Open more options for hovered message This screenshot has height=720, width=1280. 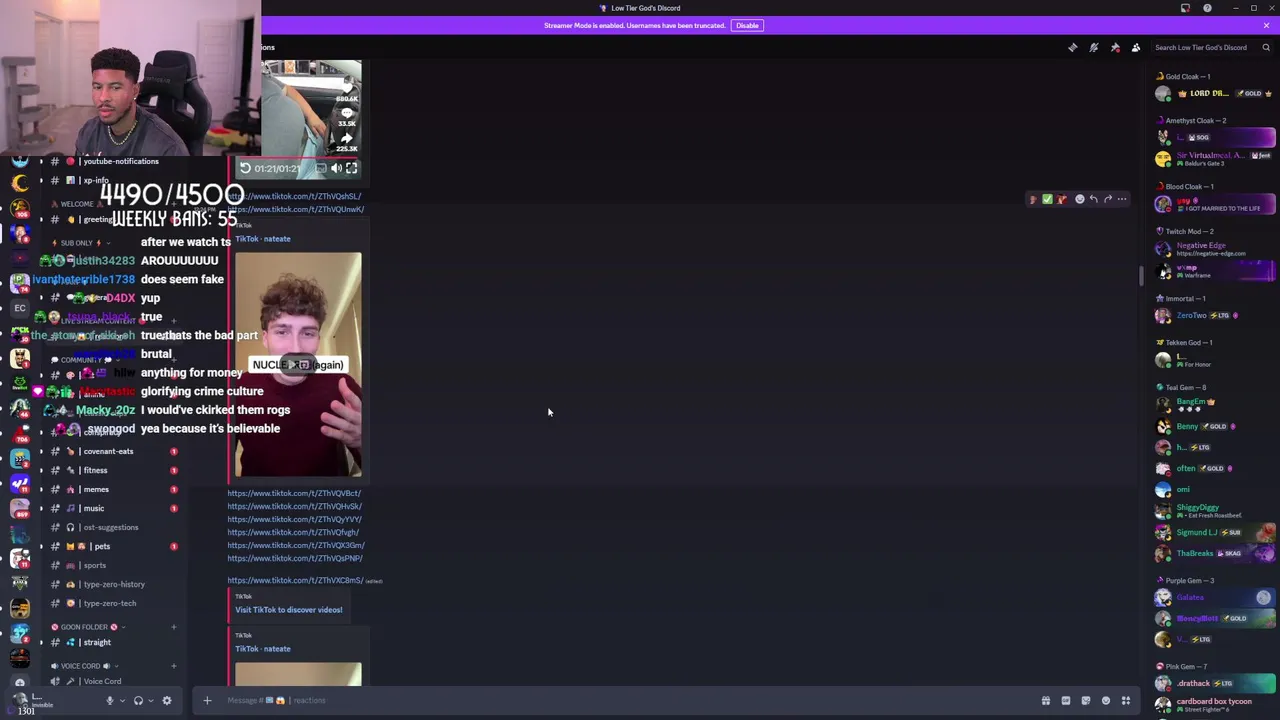tap(1122, 199)
